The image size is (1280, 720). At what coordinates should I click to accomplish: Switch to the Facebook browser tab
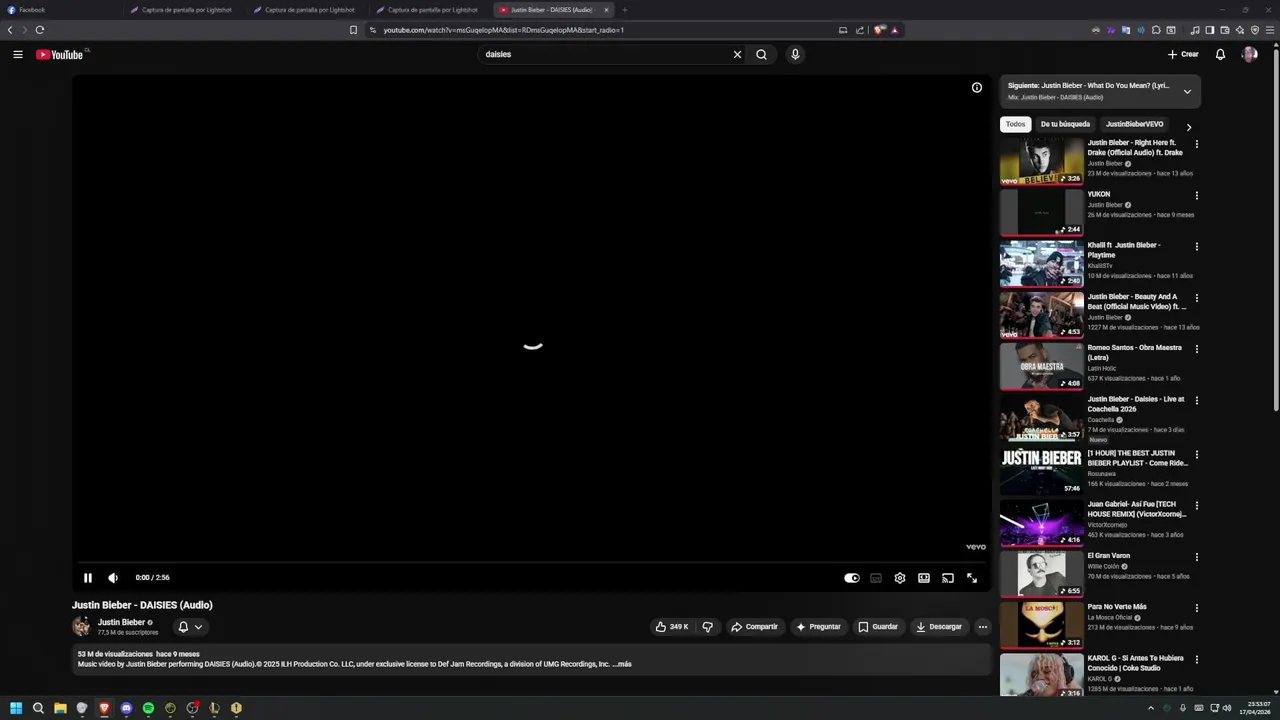coord(60,10)
